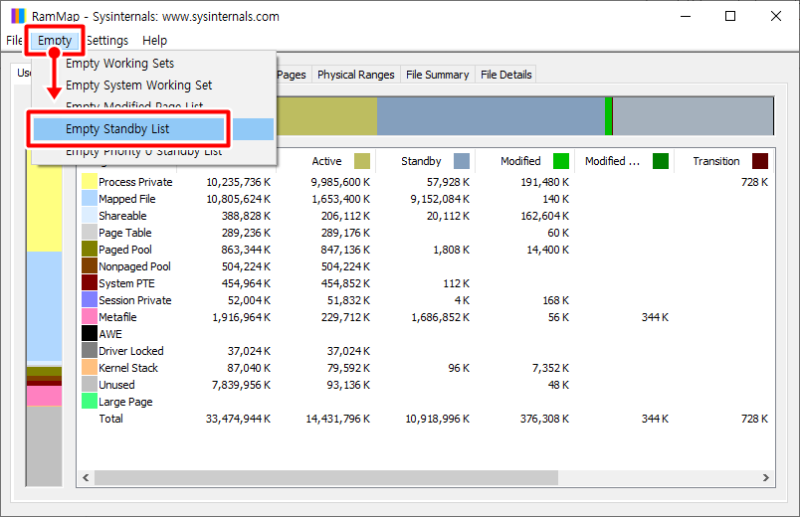Click the Unused total value 7,839,956 K
This screenshot has height=517, width=800.
[x=241, y=385]
